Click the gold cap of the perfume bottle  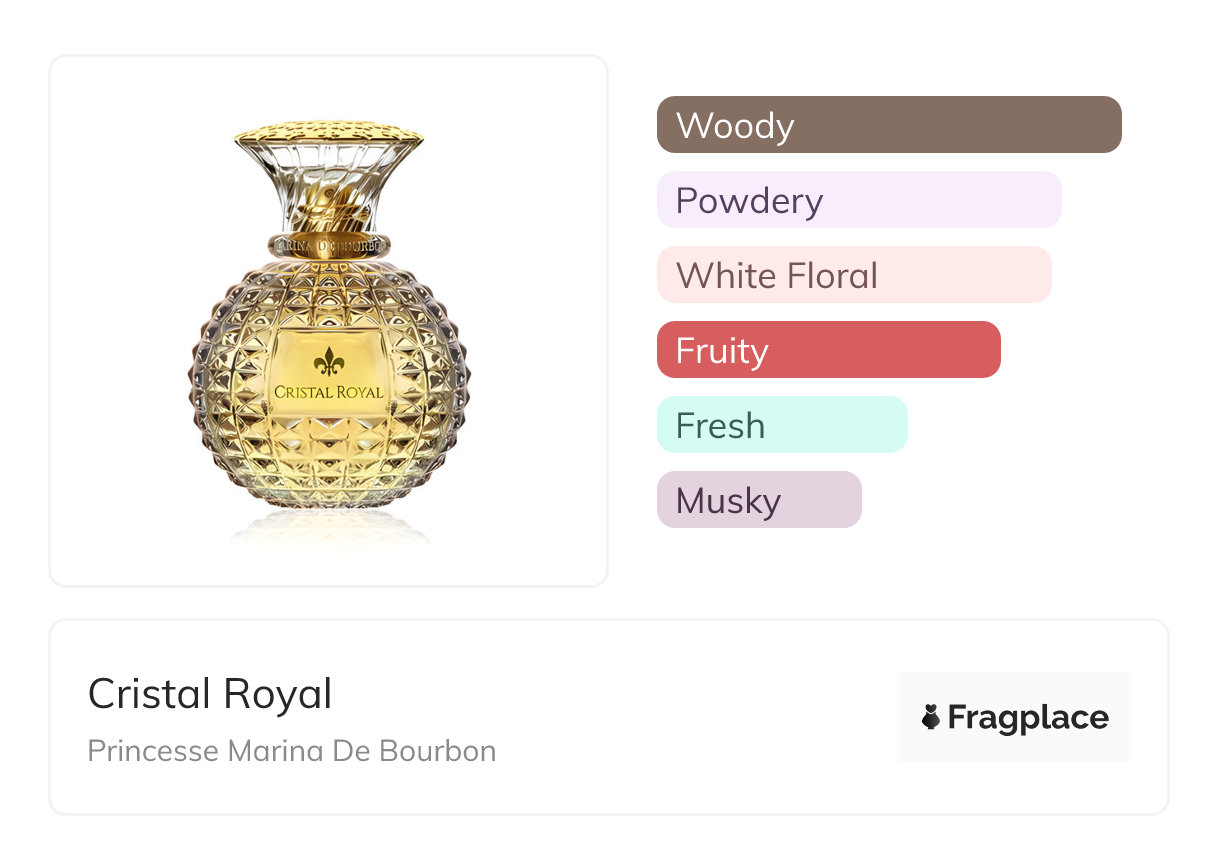(328, 133)
